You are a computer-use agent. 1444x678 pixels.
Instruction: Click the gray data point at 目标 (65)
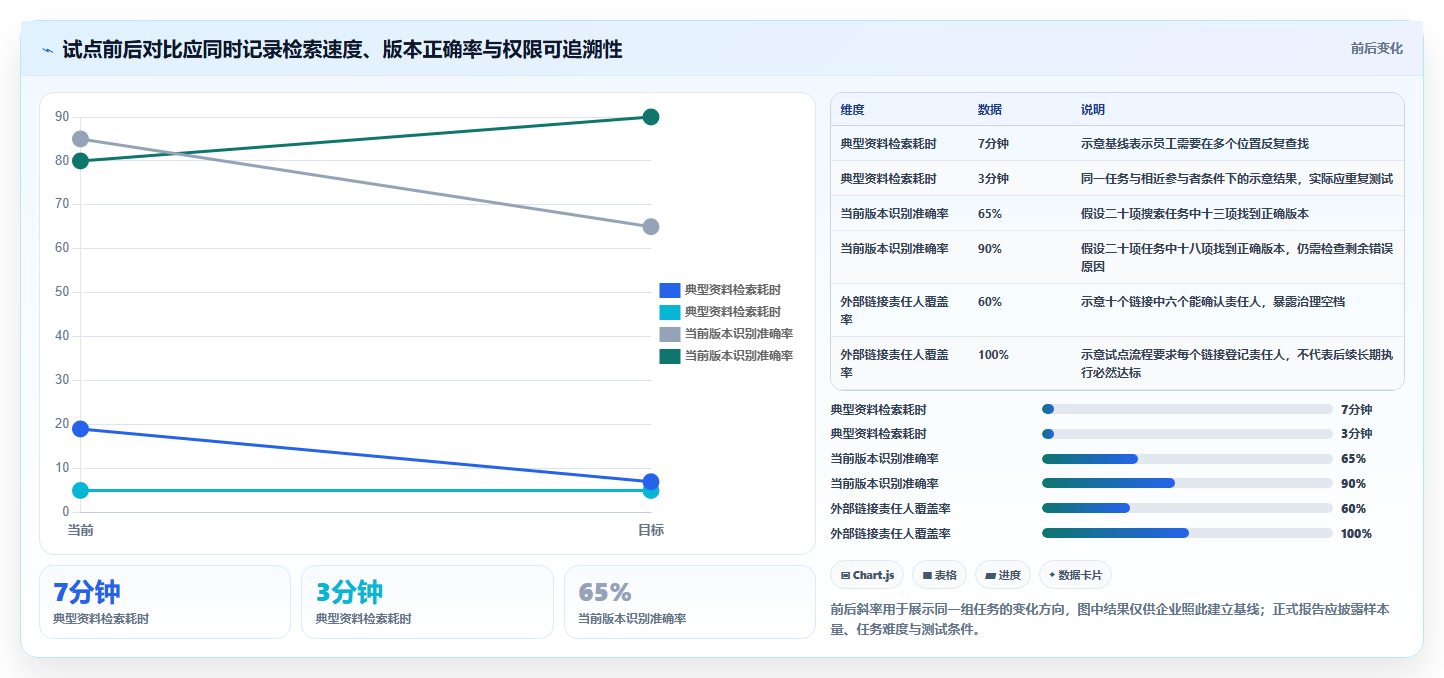pyautogui.click(x=651, y=227)
